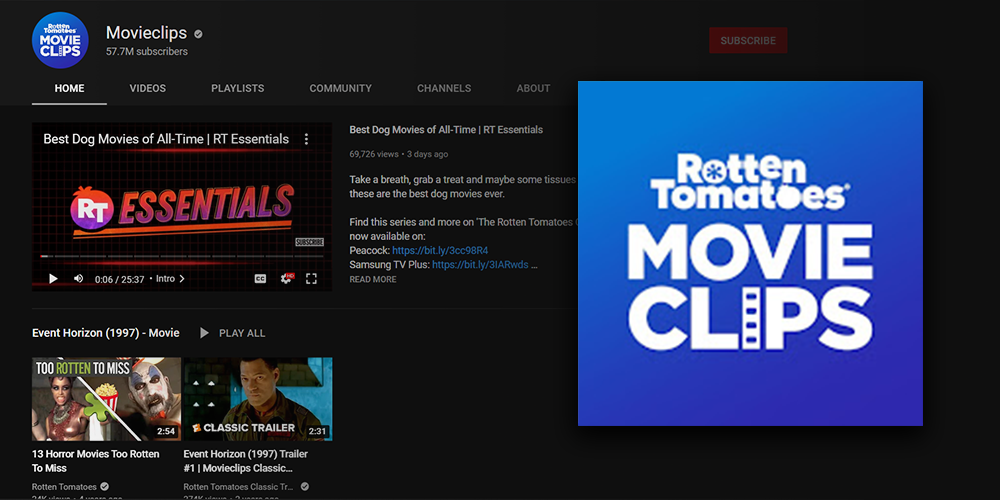Click the SUBSCRIBE watermark inside the video
Screen dimensions: 1000x500
point(309,242)
